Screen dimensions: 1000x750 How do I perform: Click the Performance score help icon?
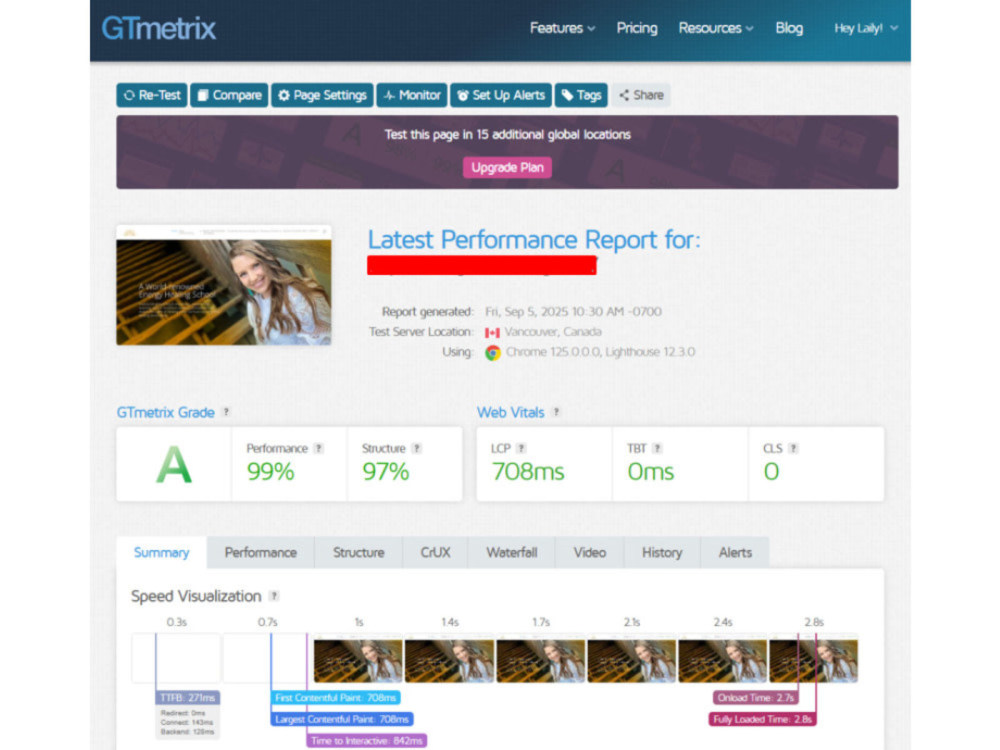pos(319,448)
